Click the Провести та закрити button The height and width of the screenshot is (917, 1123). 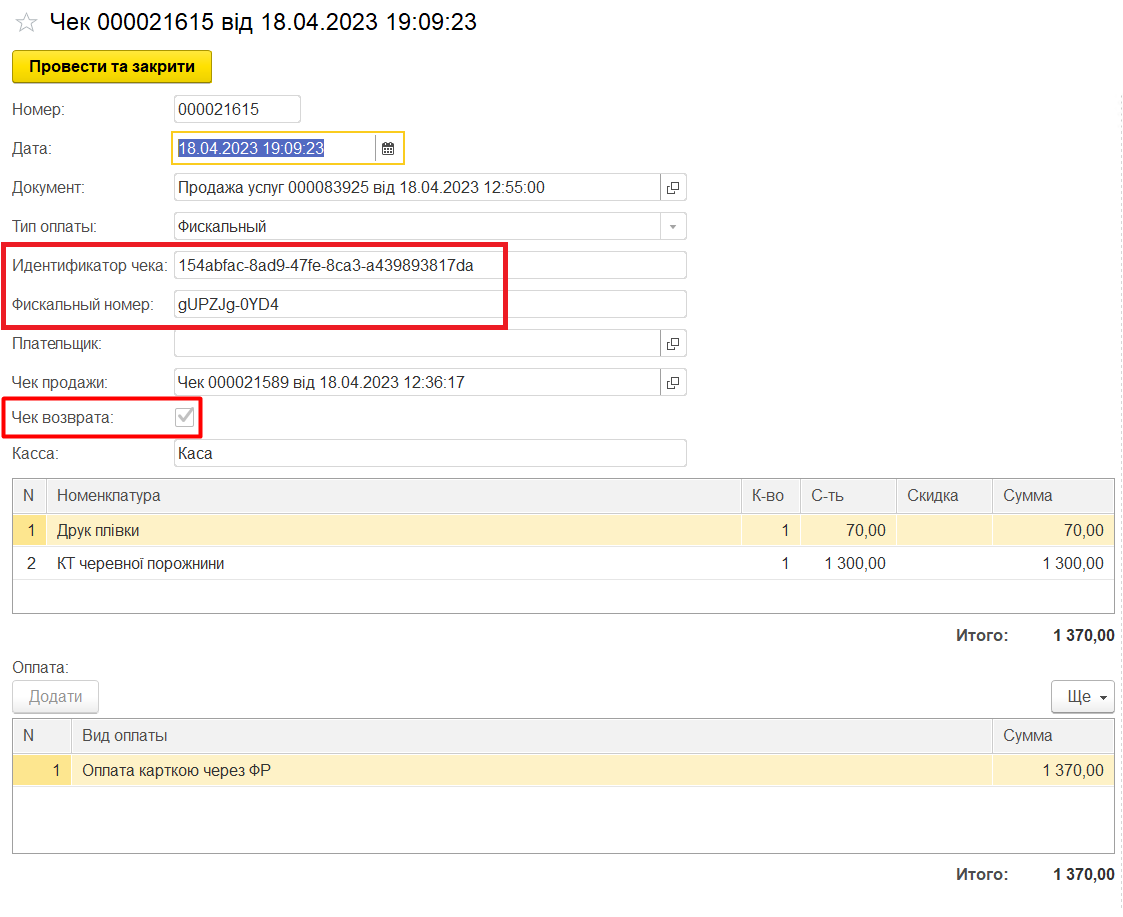[x=112, y=67]
